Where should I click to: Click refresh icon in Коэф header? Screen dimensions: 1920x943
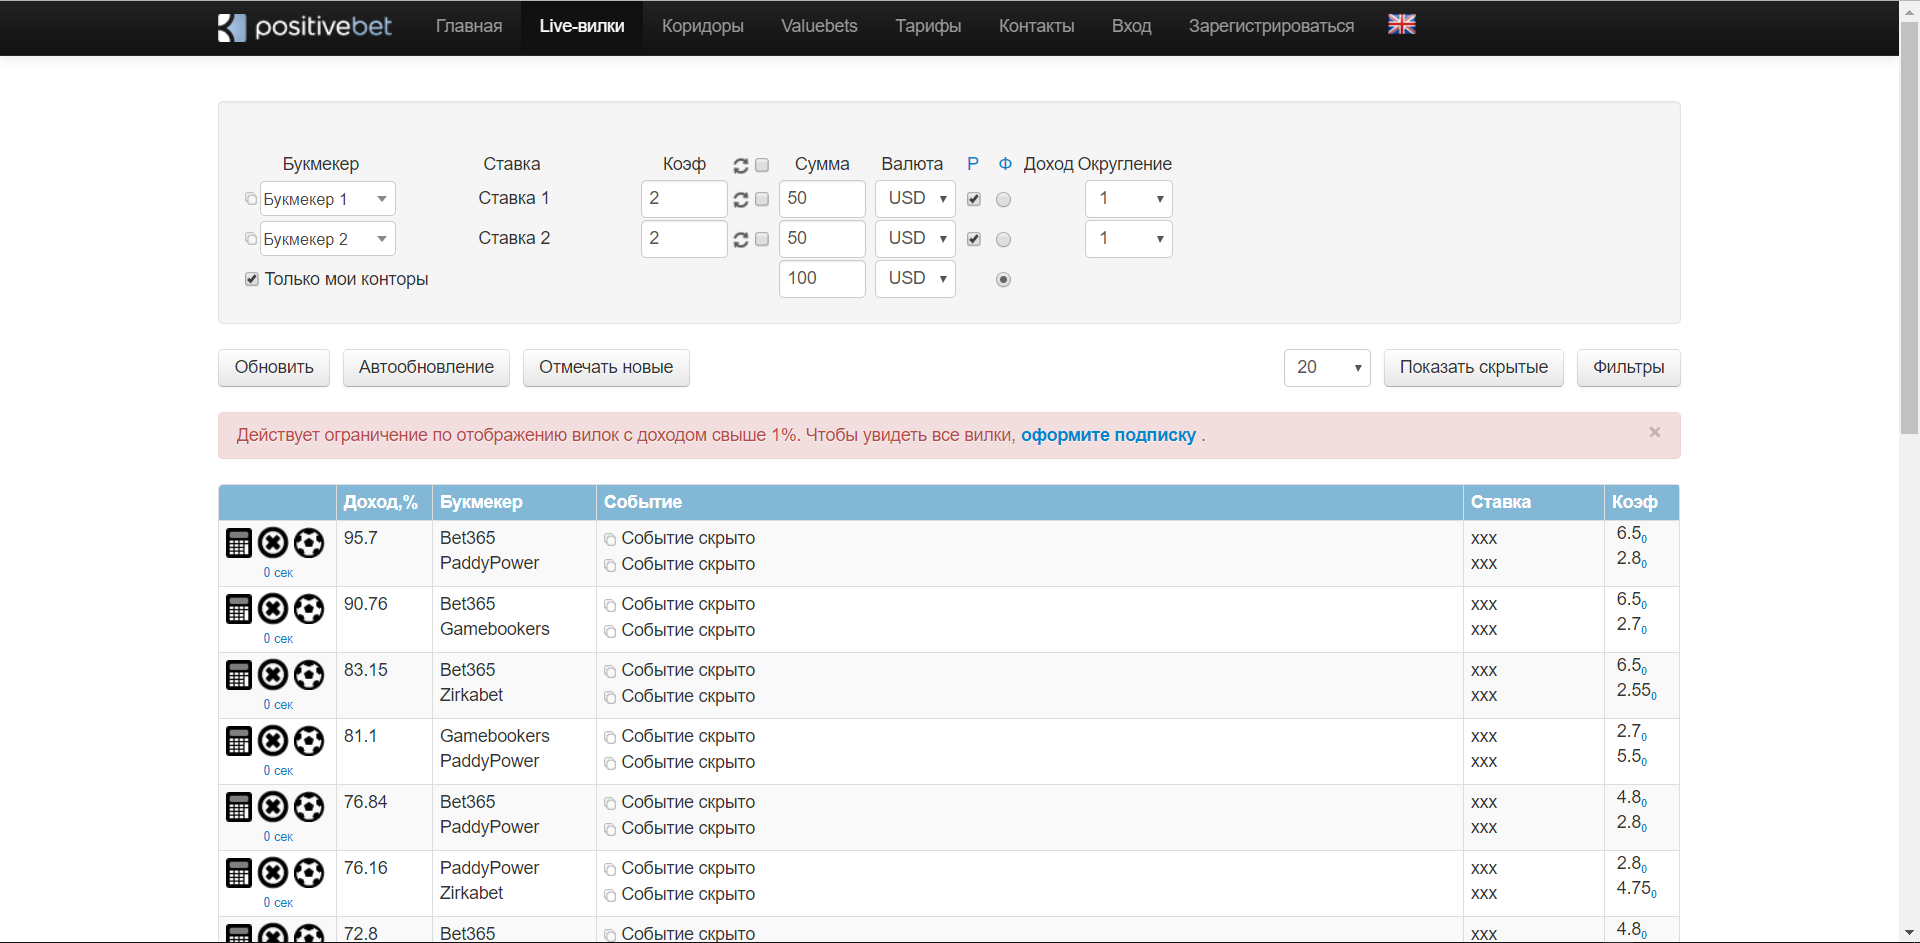741,165
